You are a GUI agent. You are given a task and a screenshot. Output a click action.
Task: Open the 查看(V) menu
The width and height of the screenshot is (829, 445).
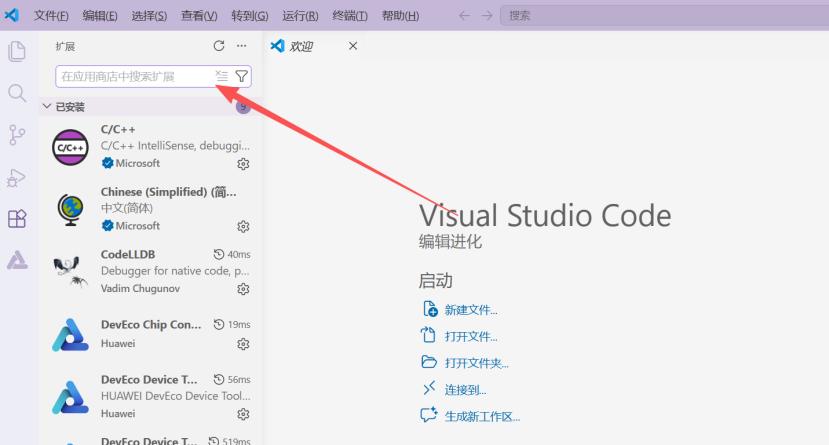(x=199, y=16)
